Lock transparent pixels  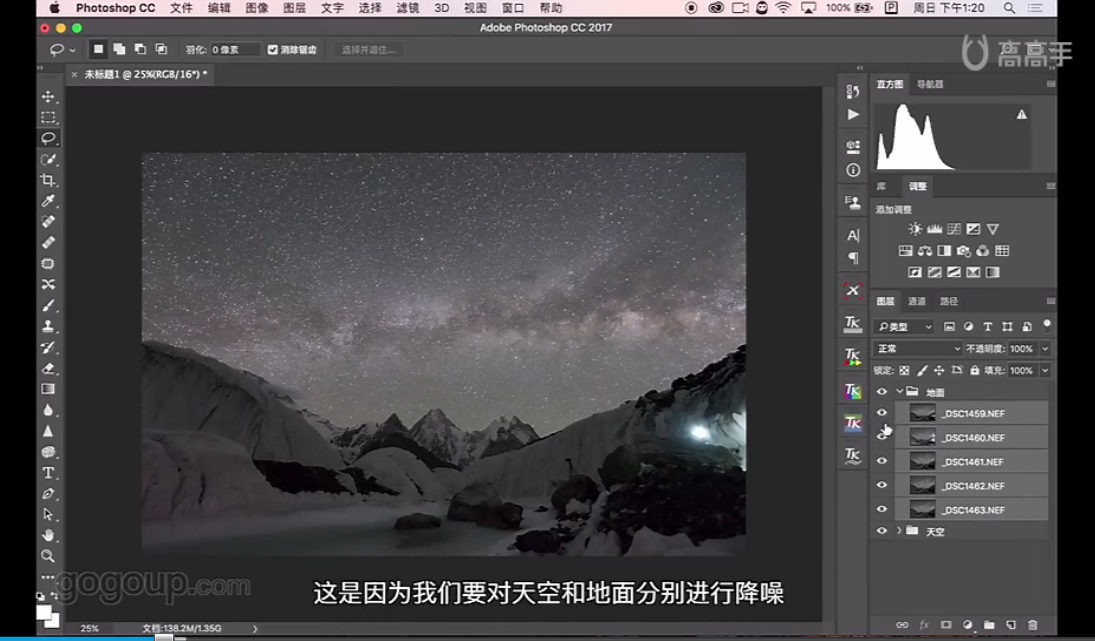(904, 370)
